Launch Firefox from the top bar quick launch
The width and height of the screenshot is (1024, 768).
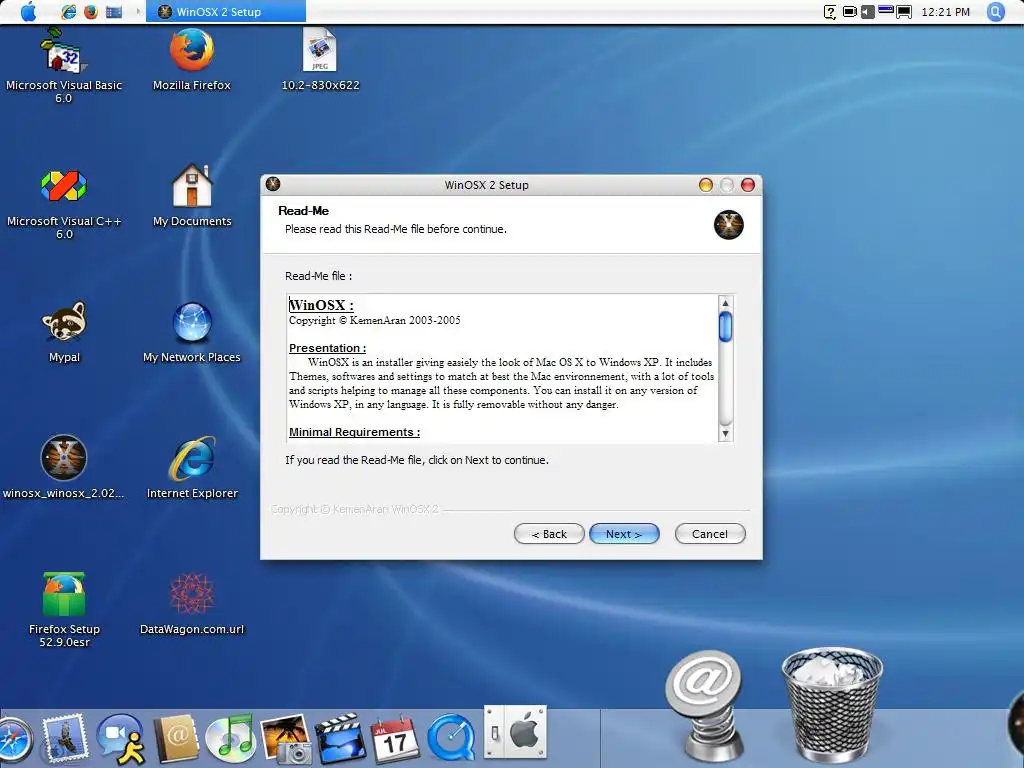pyautogui.click(x=91, y=12)
